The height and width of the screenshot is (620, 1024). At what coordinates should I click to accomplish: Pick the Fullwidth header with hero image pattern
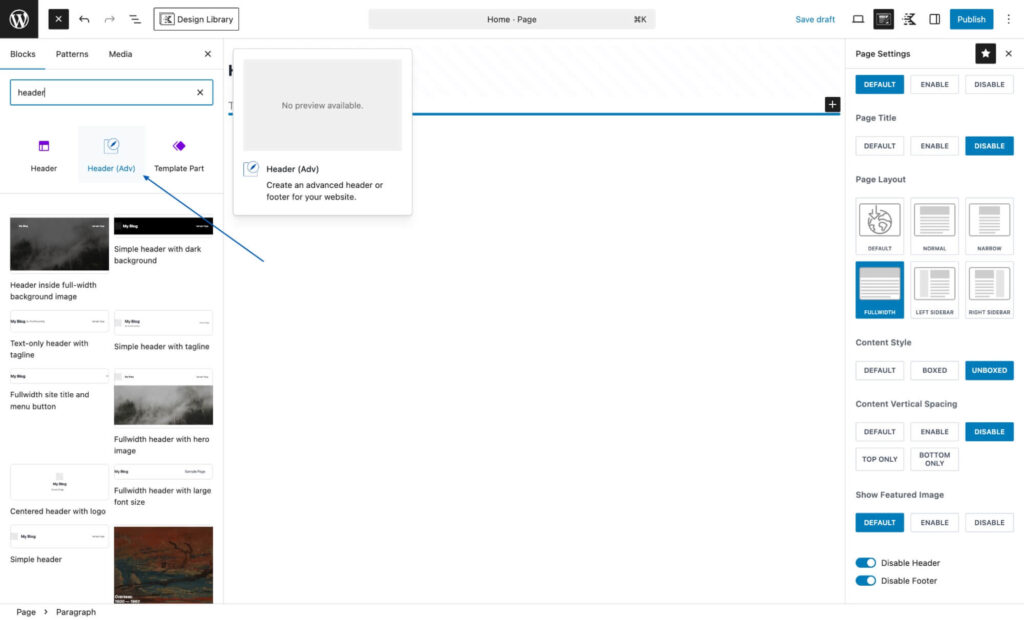click(163, 398)
